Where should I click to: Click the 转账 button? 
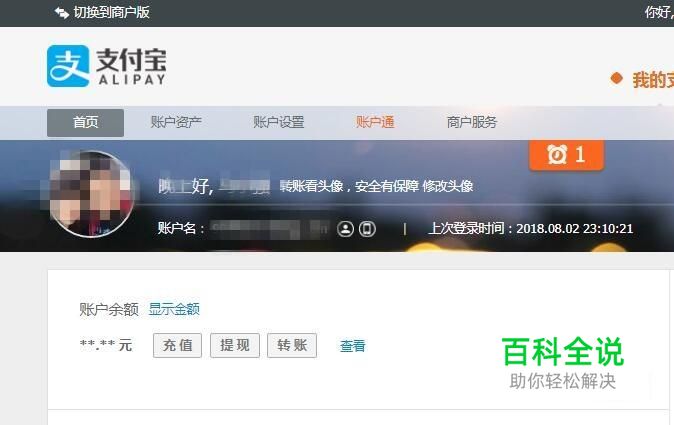click(292, 345)
